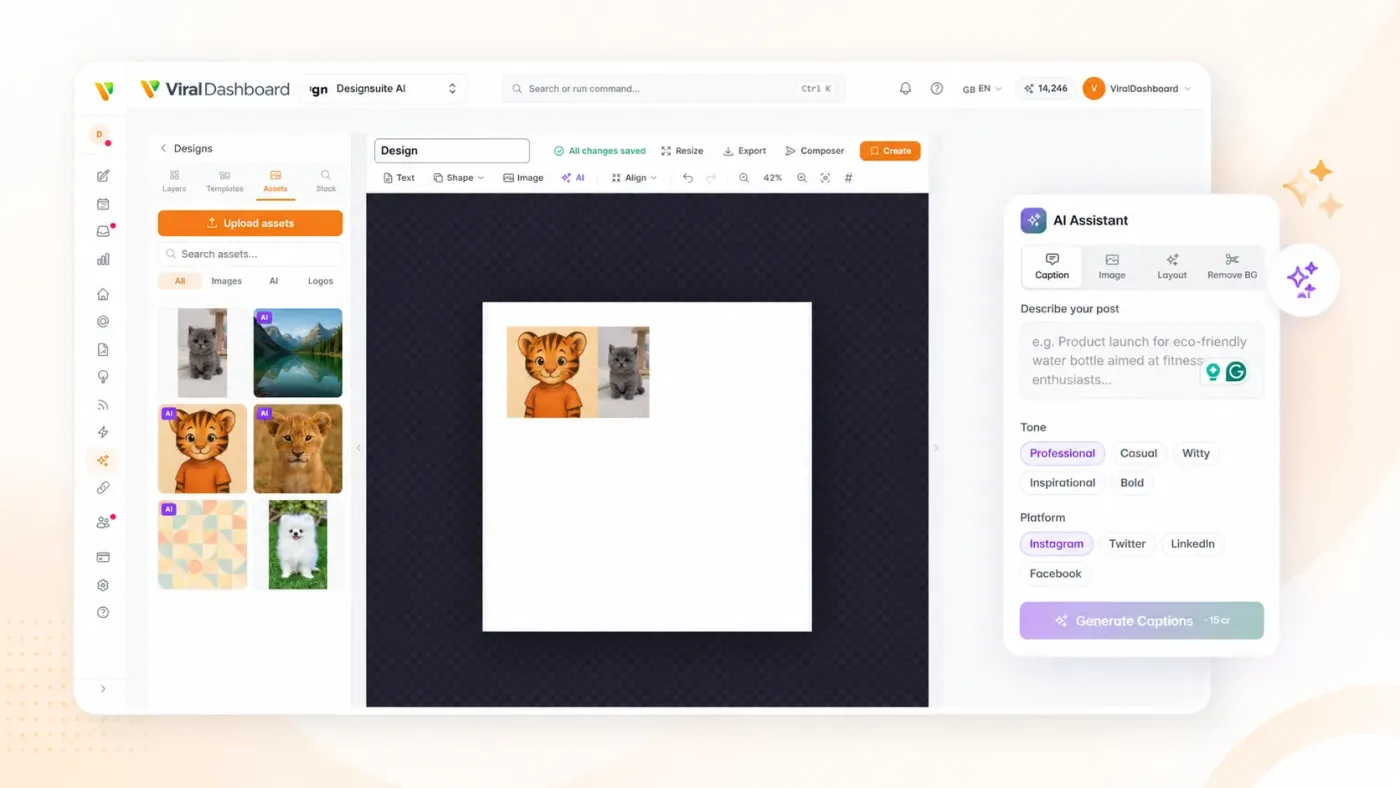Redo the last canvas action
This screenshot has width=1400, height=788.
tap(711, 178)
